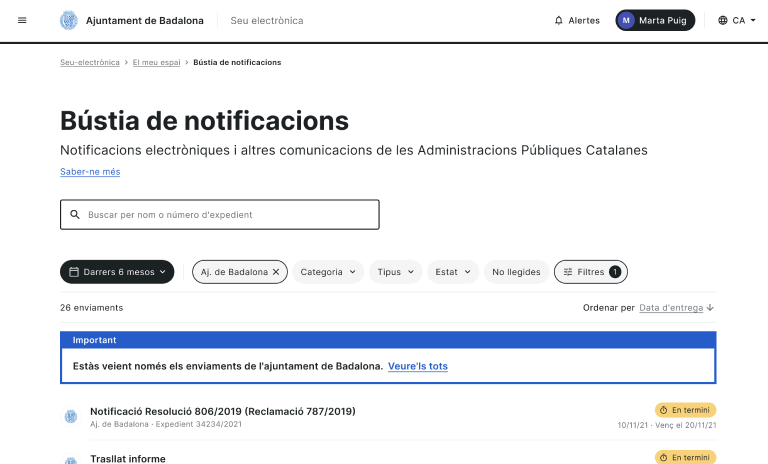Open the Saber-ne més link
Viewport: 768px width, 464px height.
click(x=90, y=172)
